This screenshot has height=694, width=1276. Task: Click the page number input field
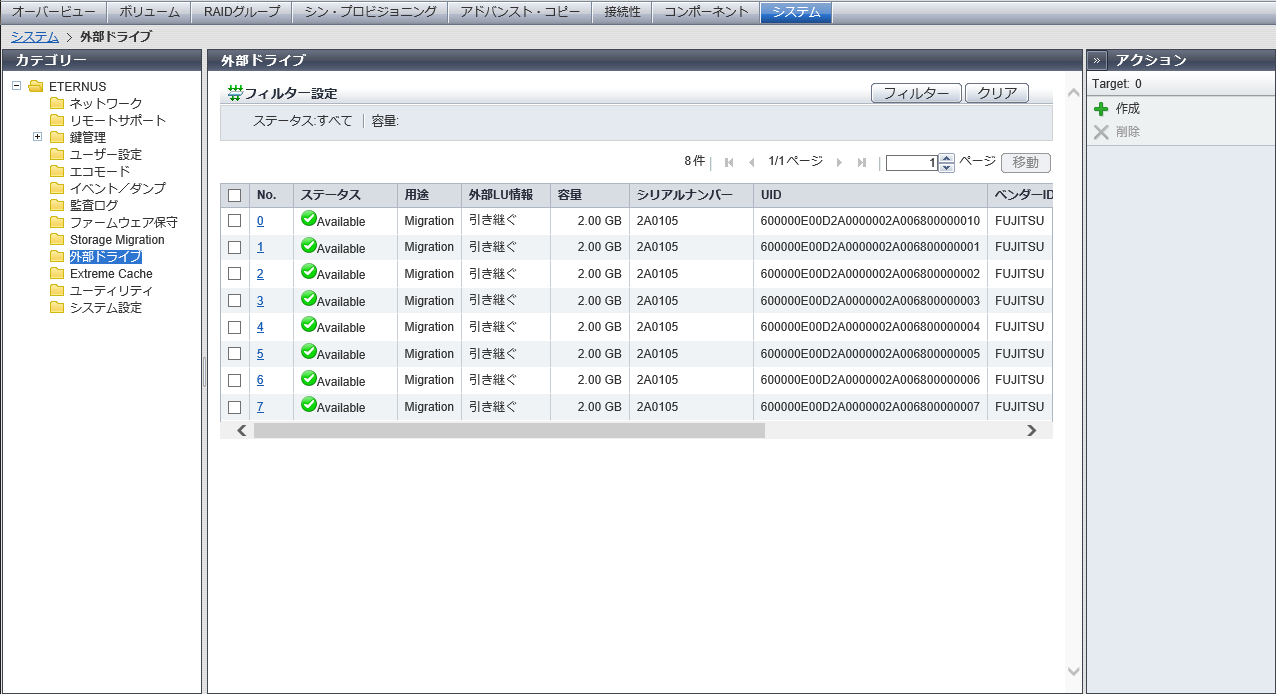911,163
